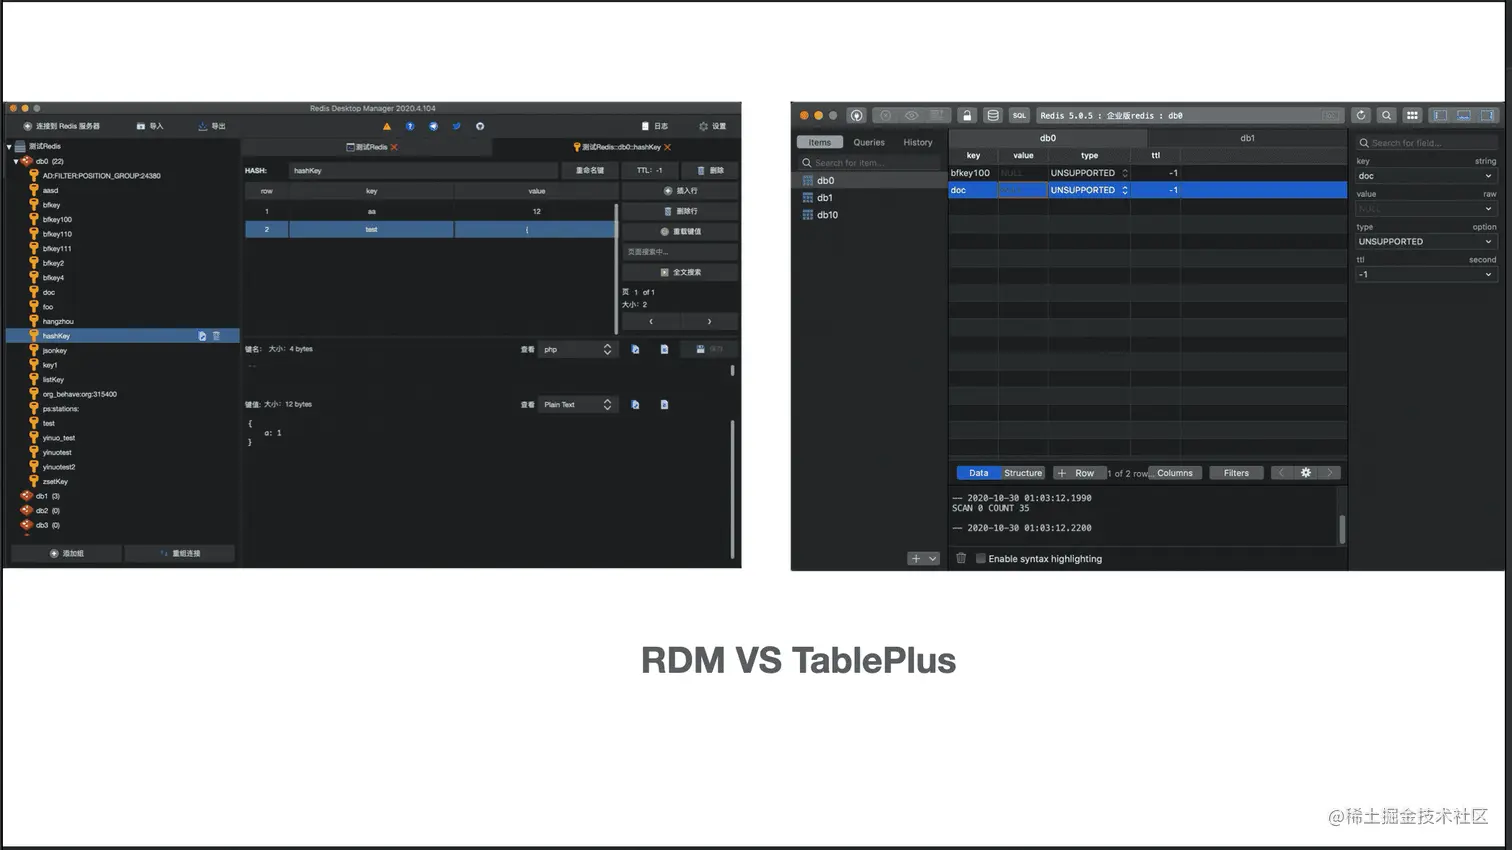Switch to the 测试Redis::db0::hashKey tab
Image resolution: width=1512 pixels, height=850 pixels.
617,147
